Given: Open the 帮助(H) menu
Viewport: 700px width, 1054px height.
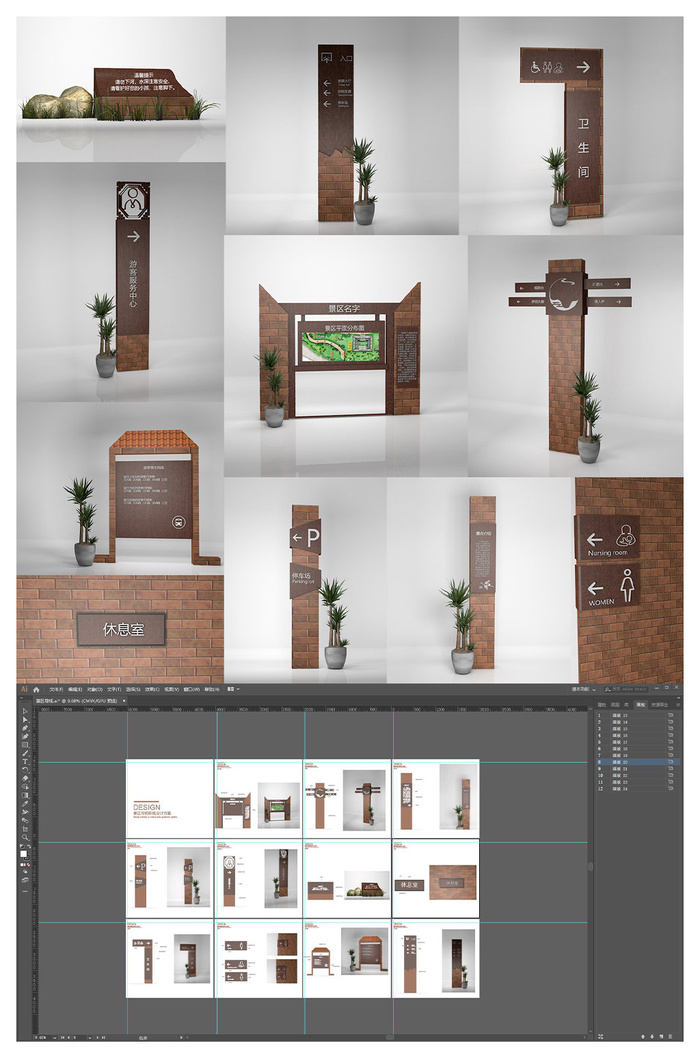Looking at the screenshot, I should 212,690.
